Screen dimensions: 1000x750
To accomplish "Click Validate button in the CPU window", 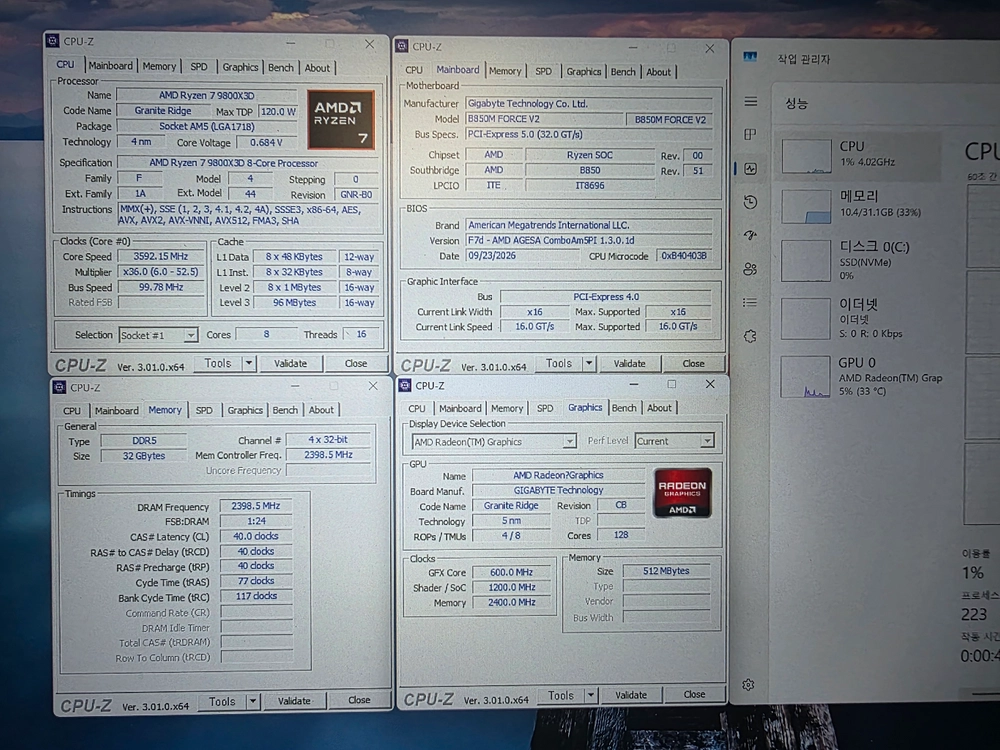I will [291, 364].
